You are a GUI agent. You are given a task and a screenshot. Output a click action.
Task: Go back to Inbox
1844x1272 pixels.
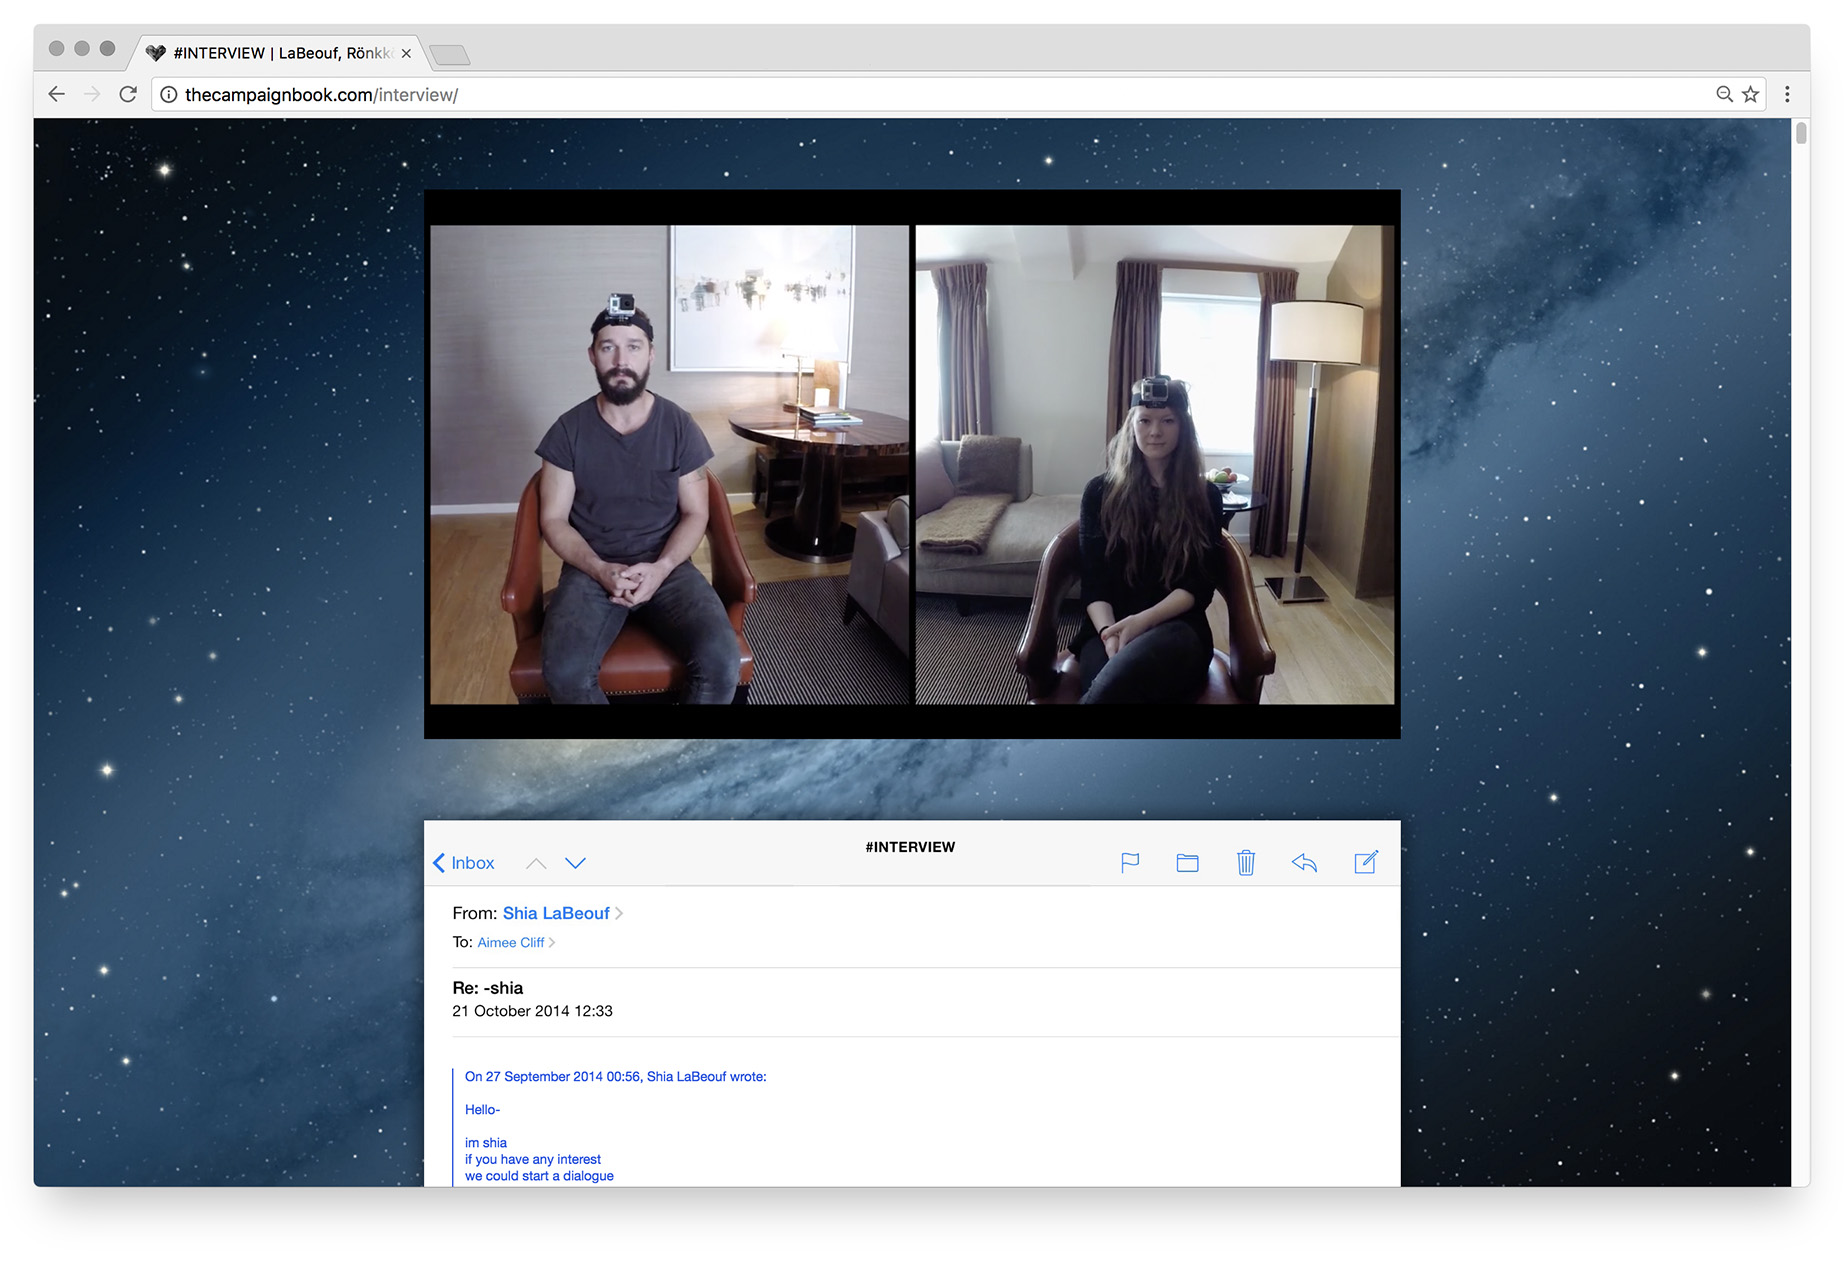pos(464,863)
